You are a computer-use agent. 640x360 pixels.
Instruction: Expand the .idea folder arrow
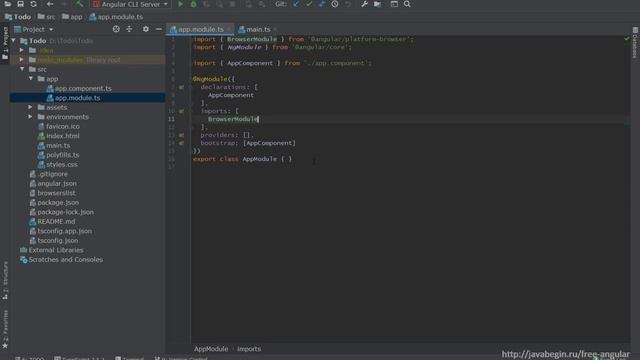[x=22, y=50]
